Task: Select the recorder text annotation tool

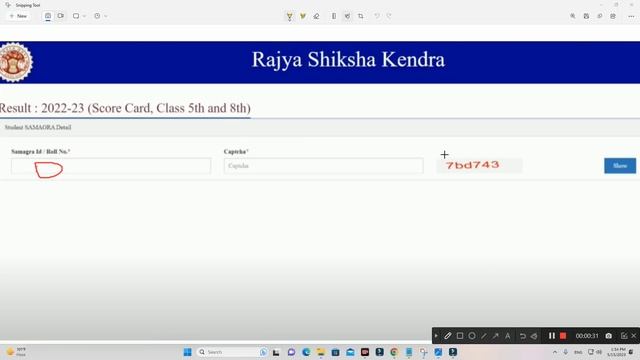Action: (508, 336)
